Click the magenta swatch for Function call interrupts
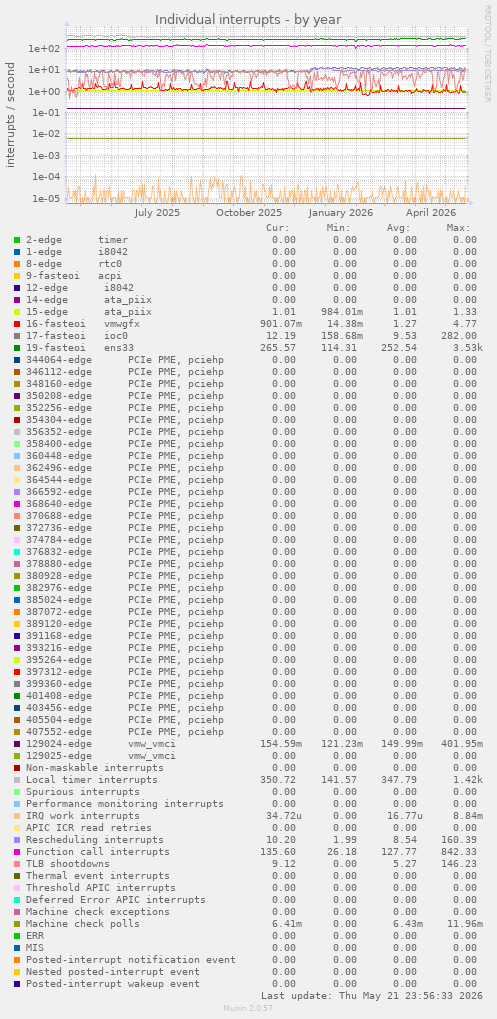The height and width of the screenshot is (1019, 497). click(17, 852)
